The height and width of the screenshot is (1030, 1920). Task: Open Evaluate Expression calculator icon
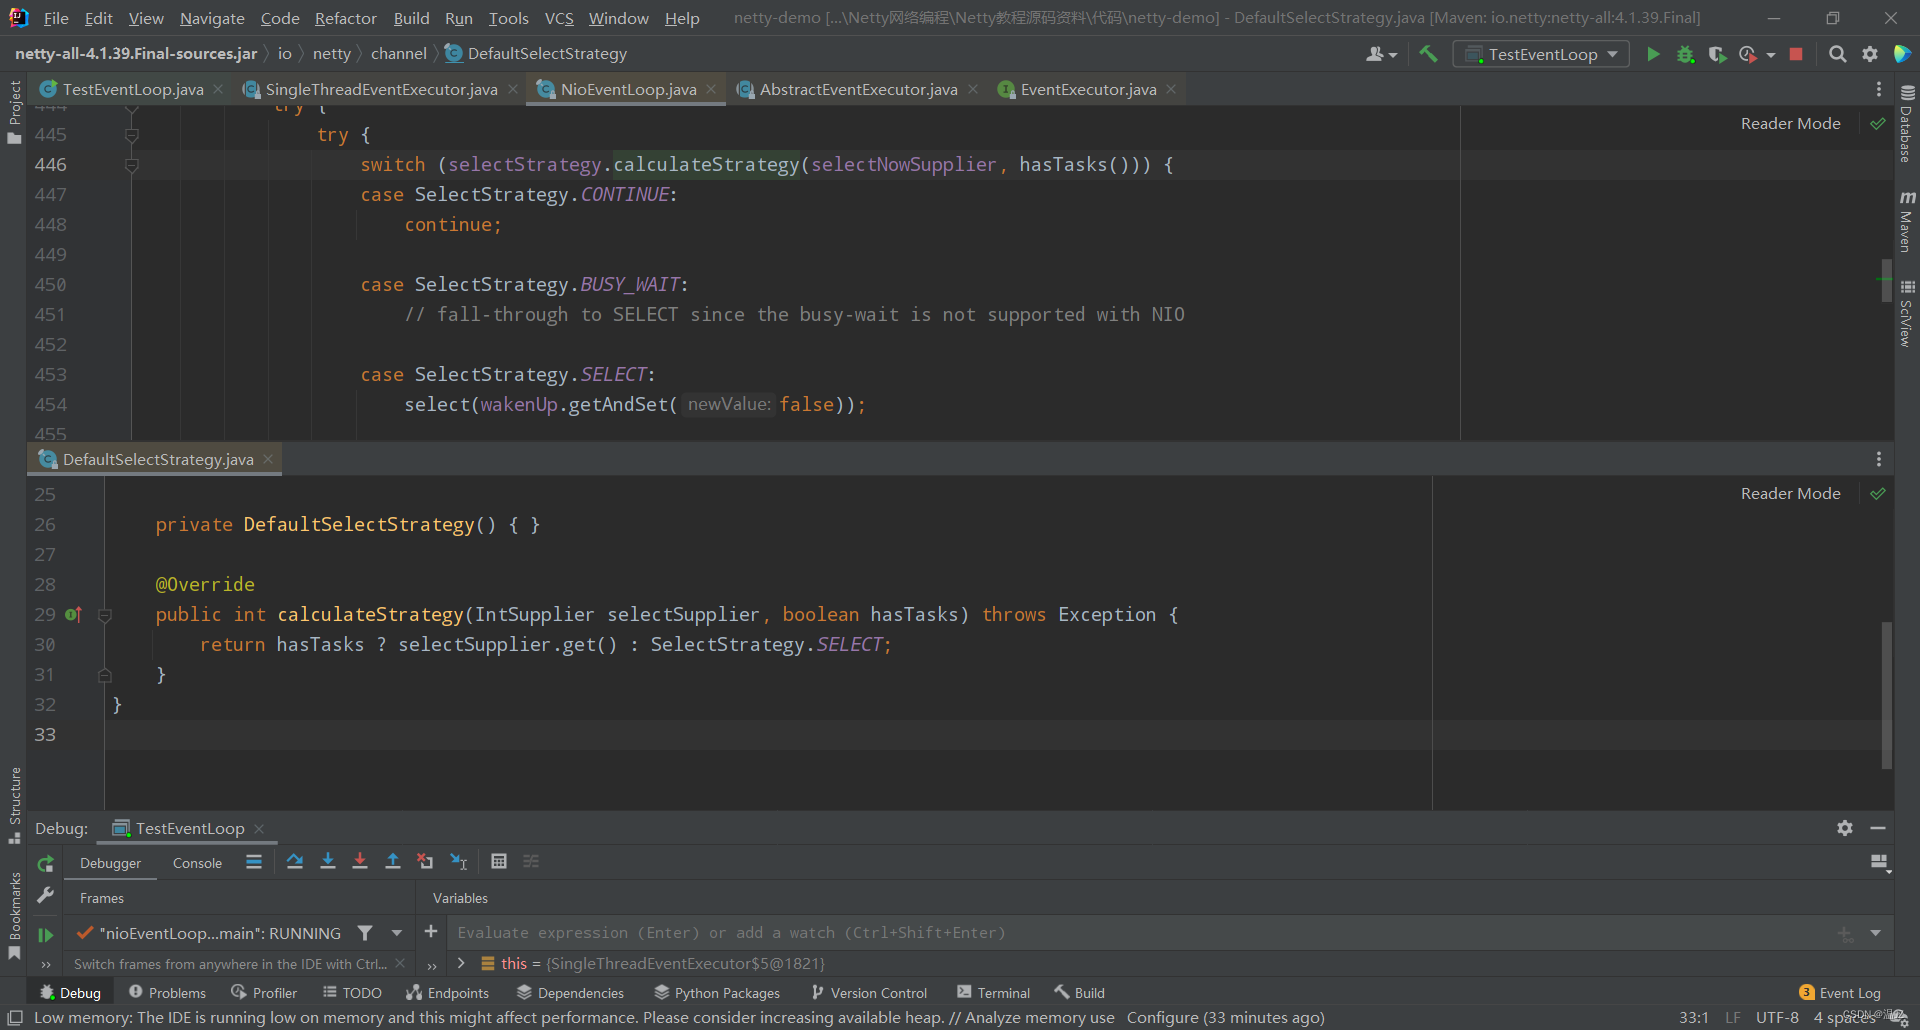coord(499,861)
